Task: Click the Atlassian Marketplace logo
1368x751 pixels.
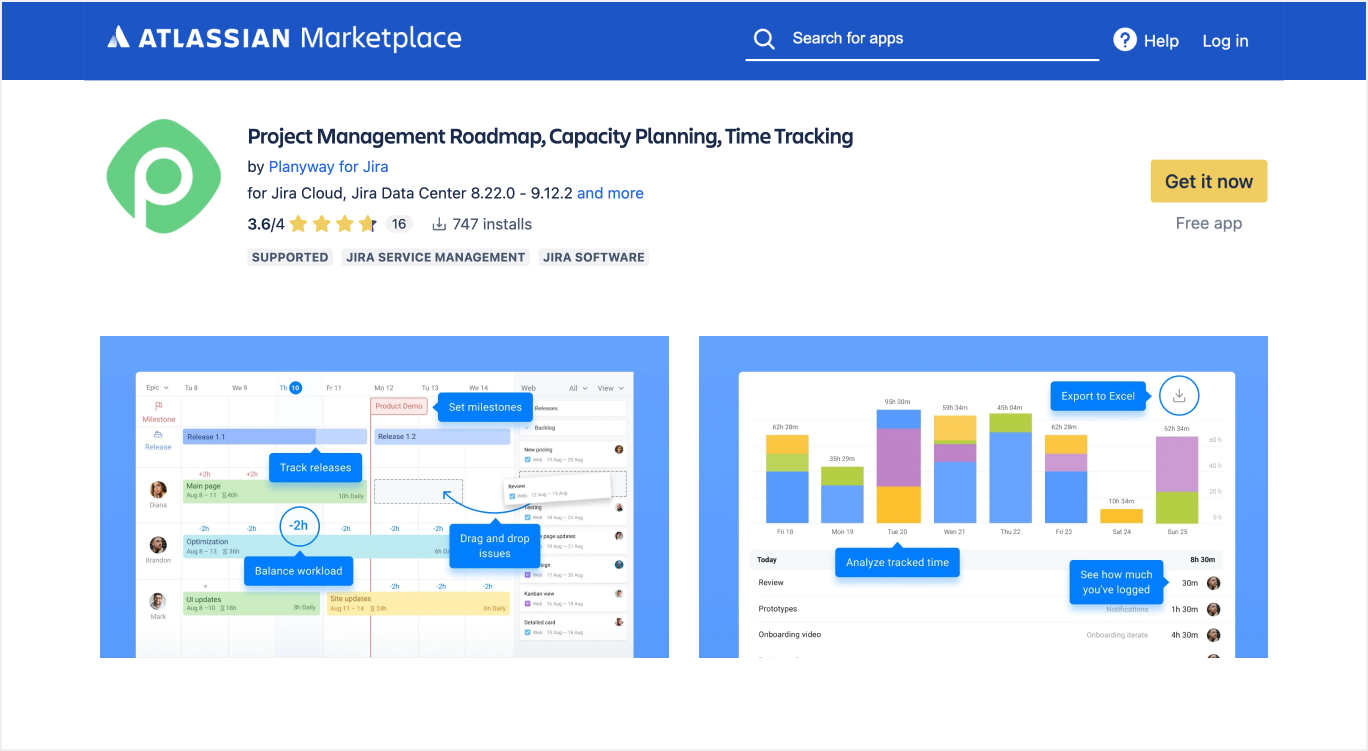Action: click(x=285, y=39)
